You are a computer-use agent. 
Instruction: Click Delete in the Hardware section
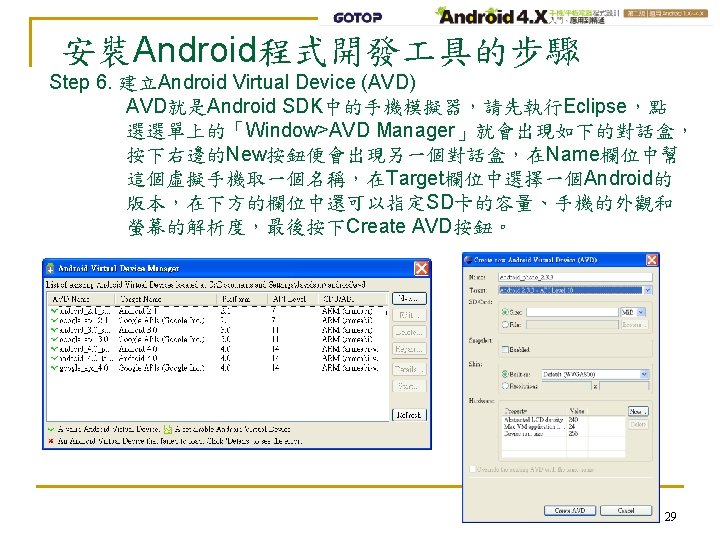pyautogui.click(x=638, y=425)
